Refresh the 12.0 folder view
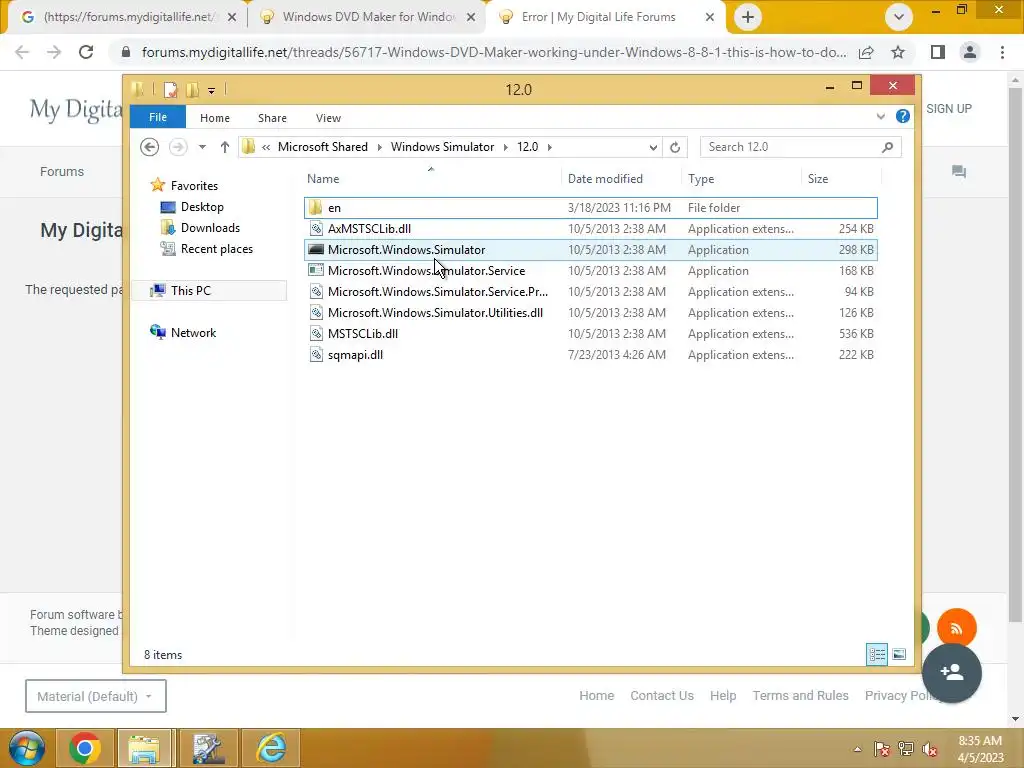The width and height of the screenshot is (1024, 768). [675, 148]
